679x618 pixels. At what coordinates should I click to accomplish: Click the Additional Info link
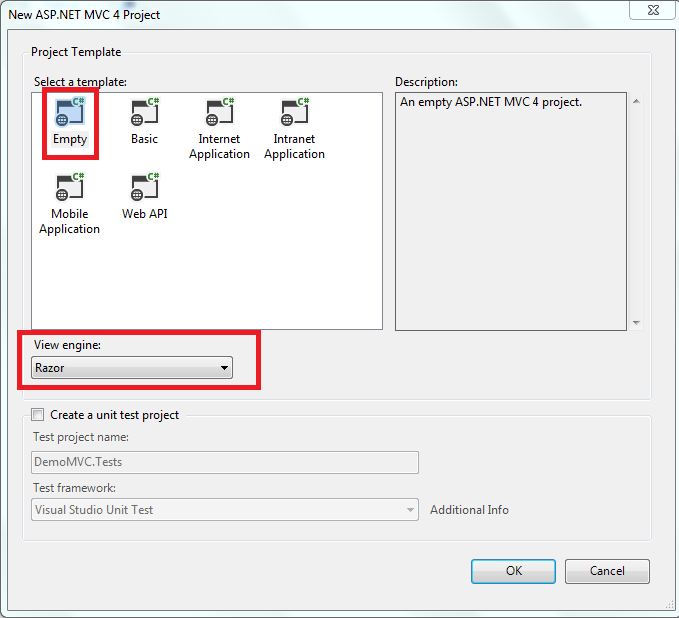click(469, 510)
